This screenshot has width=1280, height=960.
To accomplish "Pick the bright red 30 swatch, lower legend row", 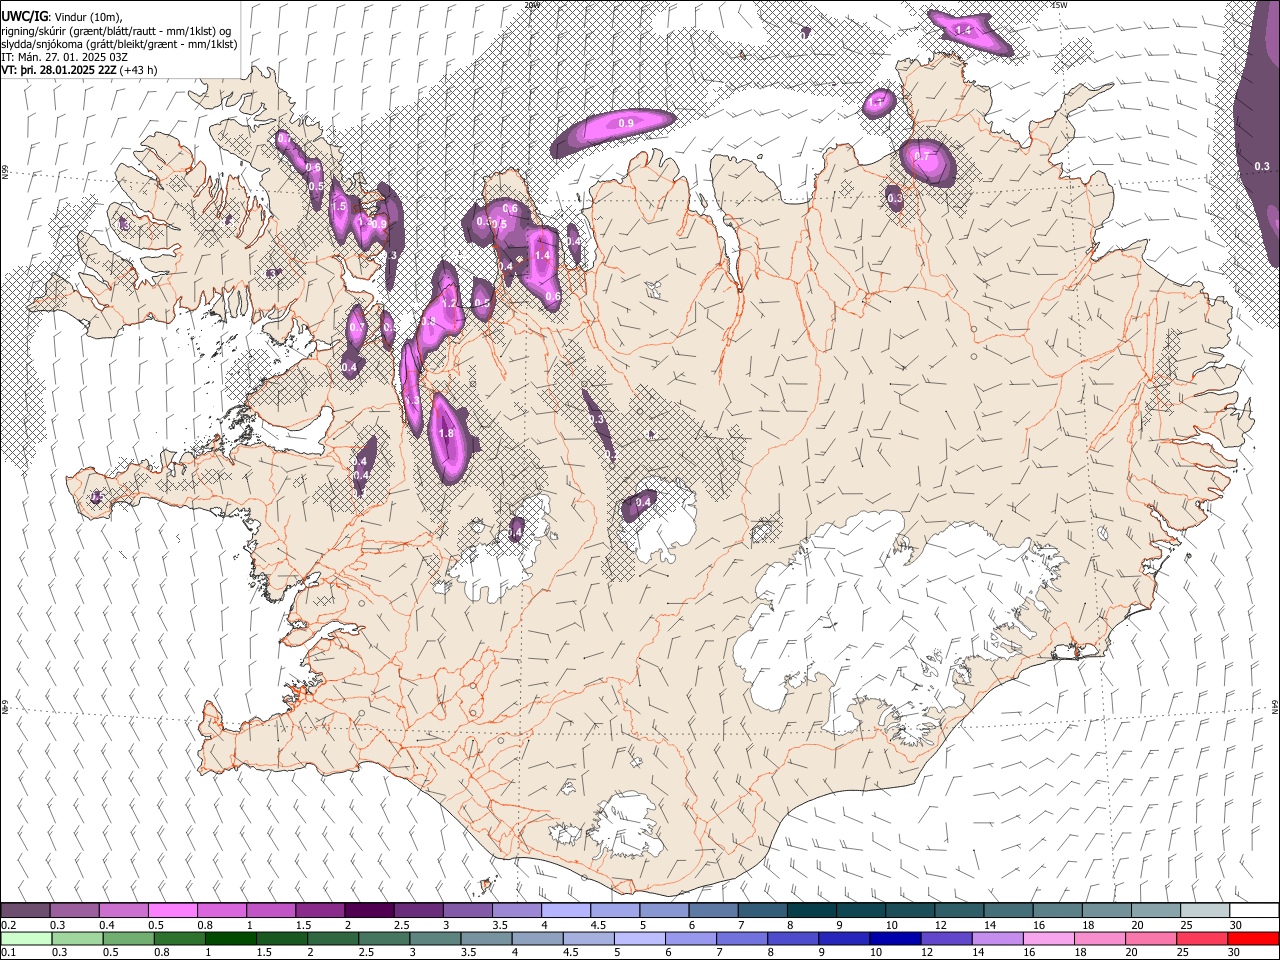I will [1252, 938].
